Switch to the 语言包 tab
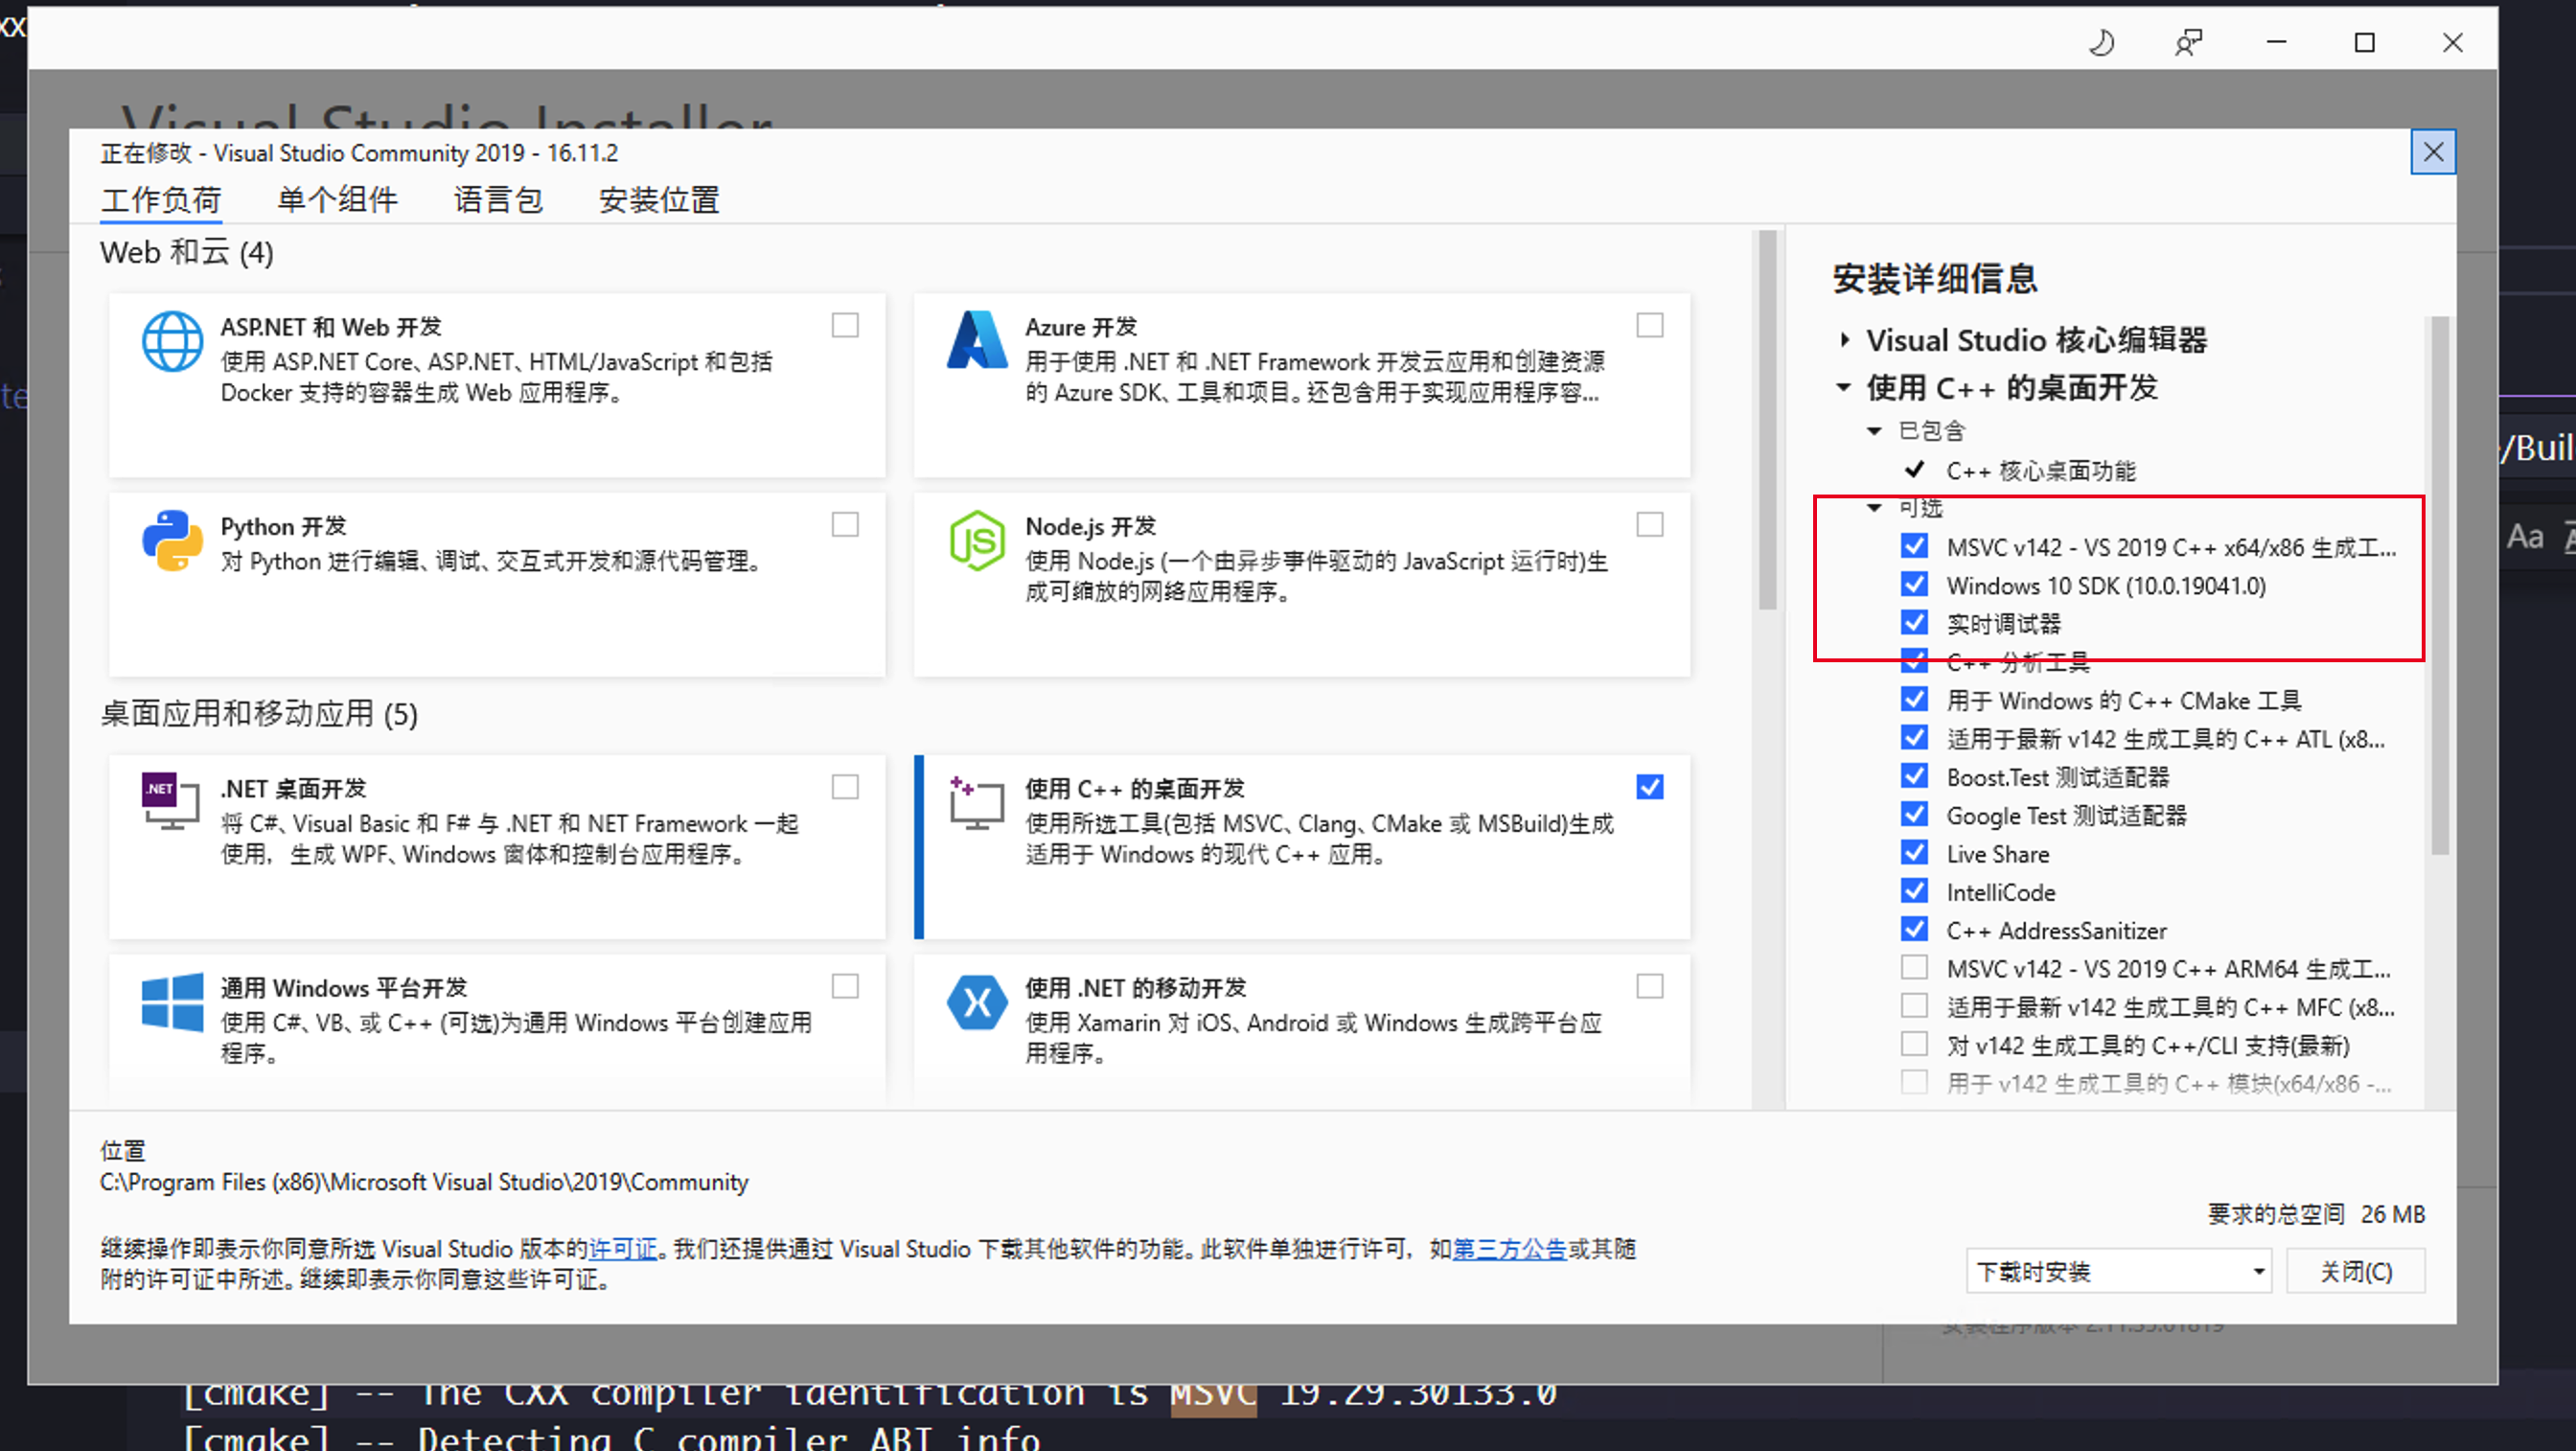Image resolution: width=2576 pixels, height=1451 pixels. (497, 199)
